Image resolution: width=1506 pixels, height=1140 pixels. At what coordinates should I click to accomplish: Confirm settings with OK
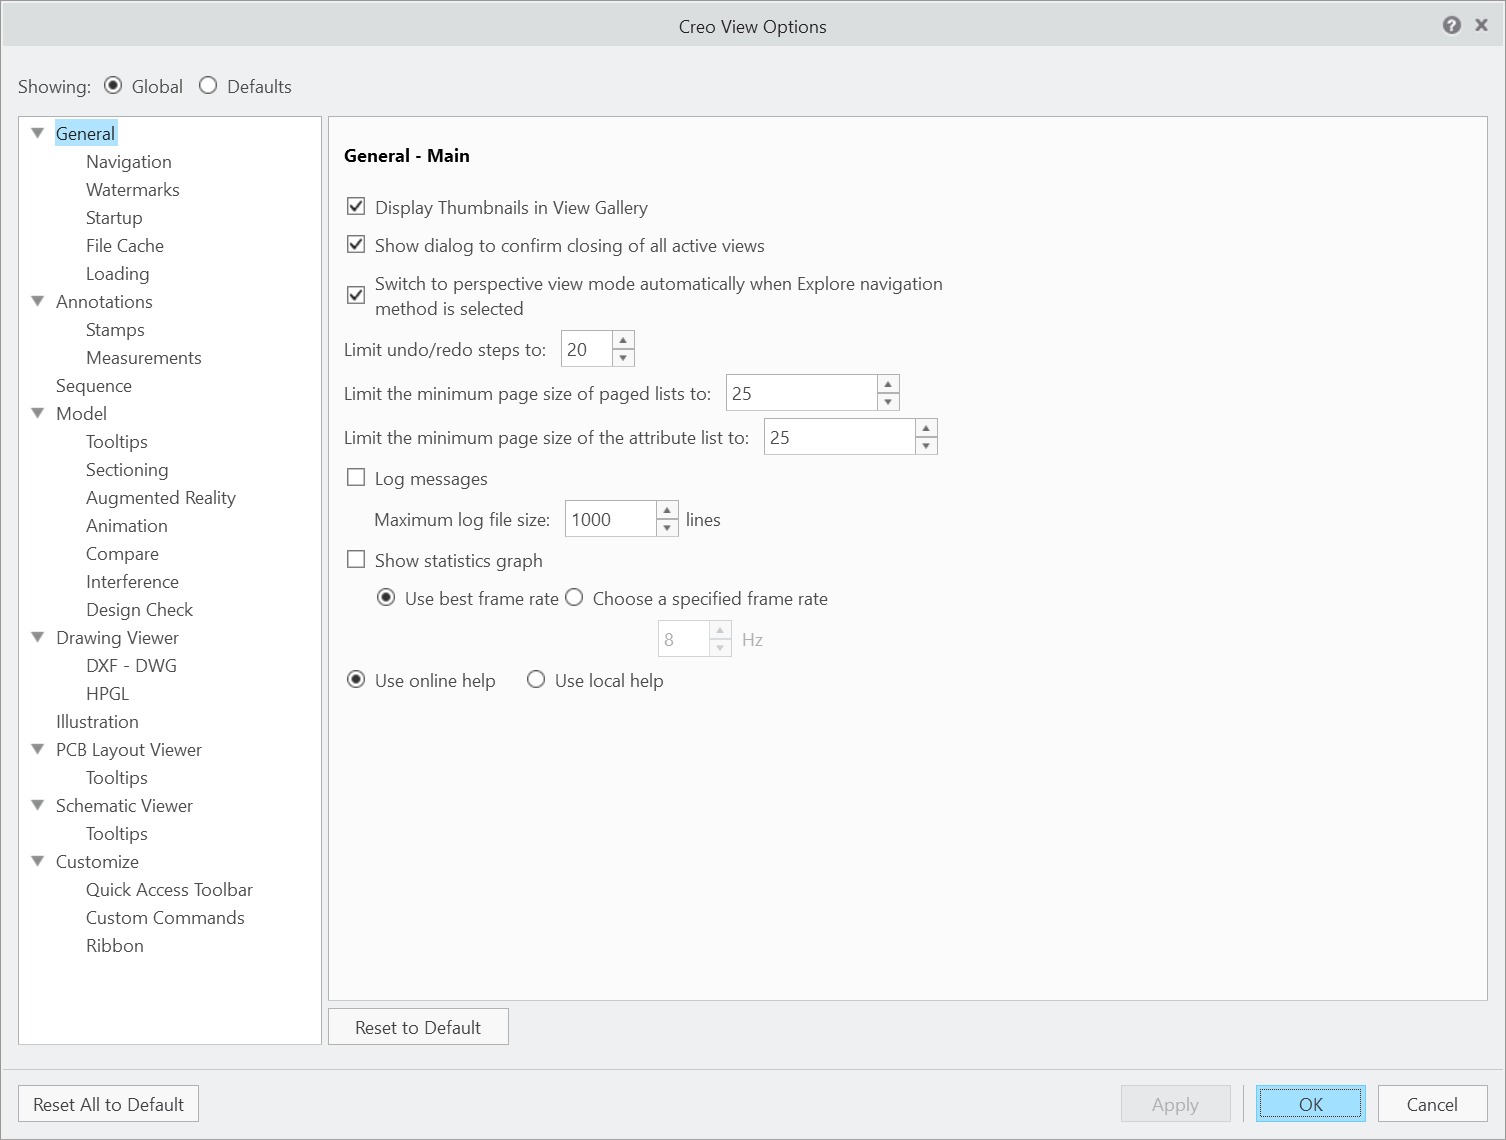[x=1310, y=1103]
